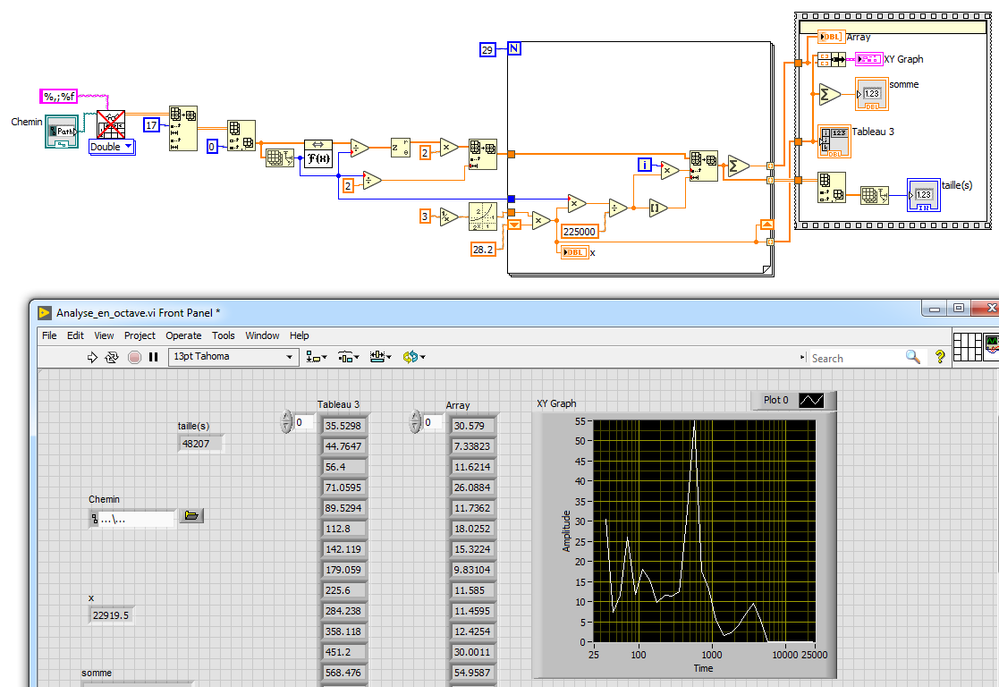Click the taille(s) indicator terminal
Viewport: 999px width, 687px height.
pos(924,195)
